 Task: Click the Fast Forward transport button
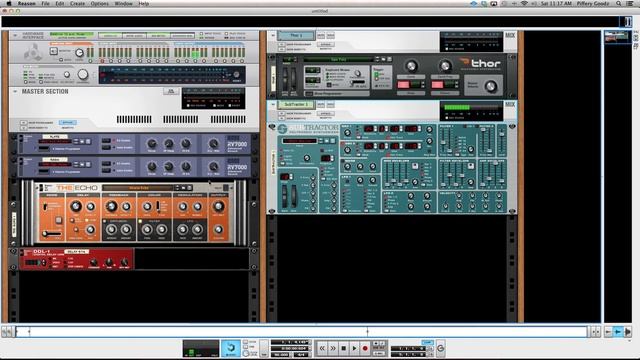coord(333,348)
